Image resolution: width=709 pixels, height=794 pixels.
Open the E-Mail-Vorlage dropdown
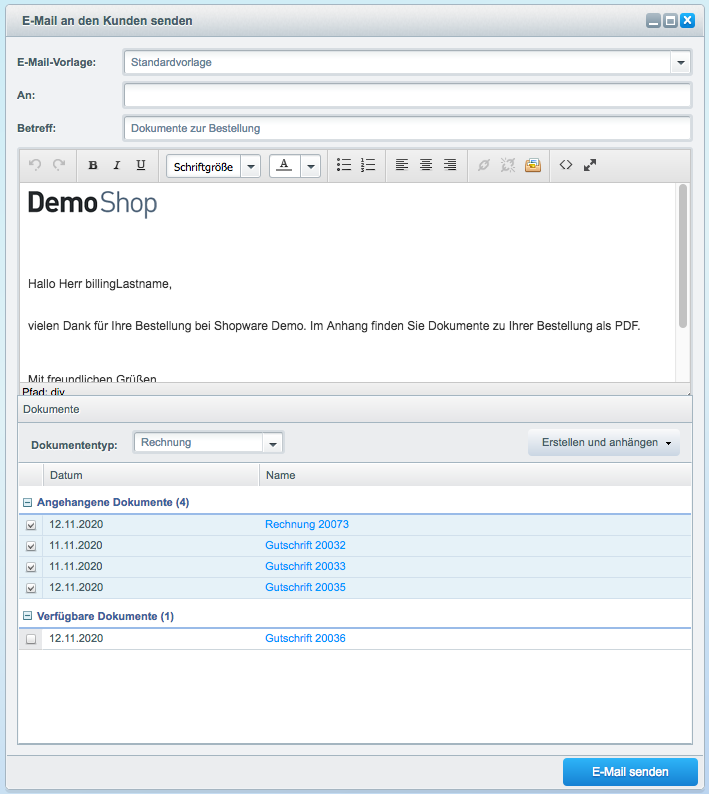tap(680, 62)
